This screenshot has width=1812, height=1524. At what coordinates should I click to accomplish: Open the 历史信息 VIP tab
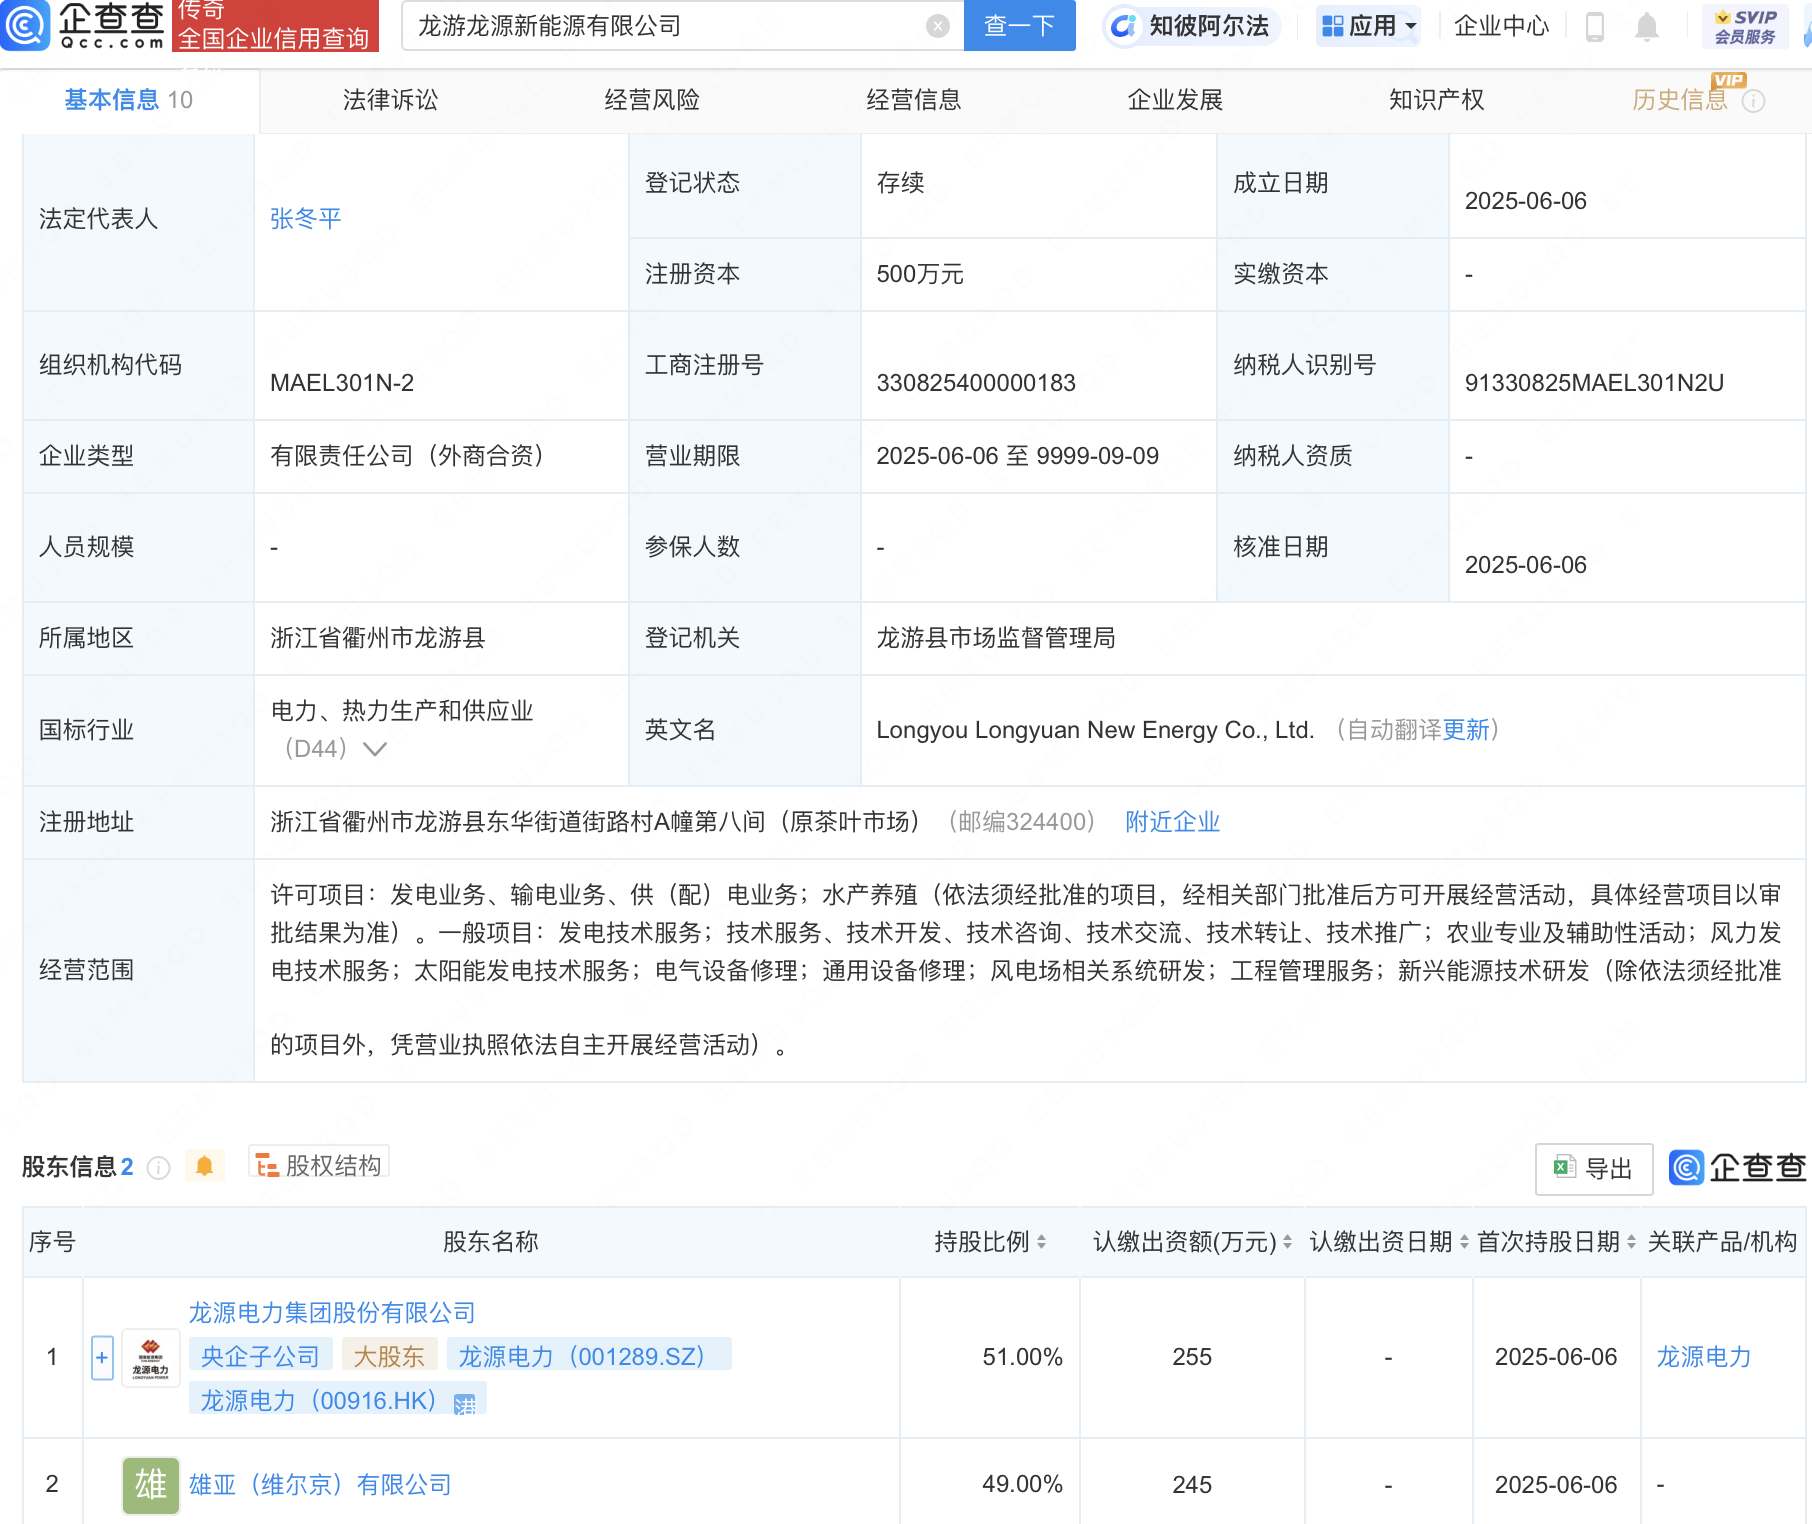[x=1680, y=100]
